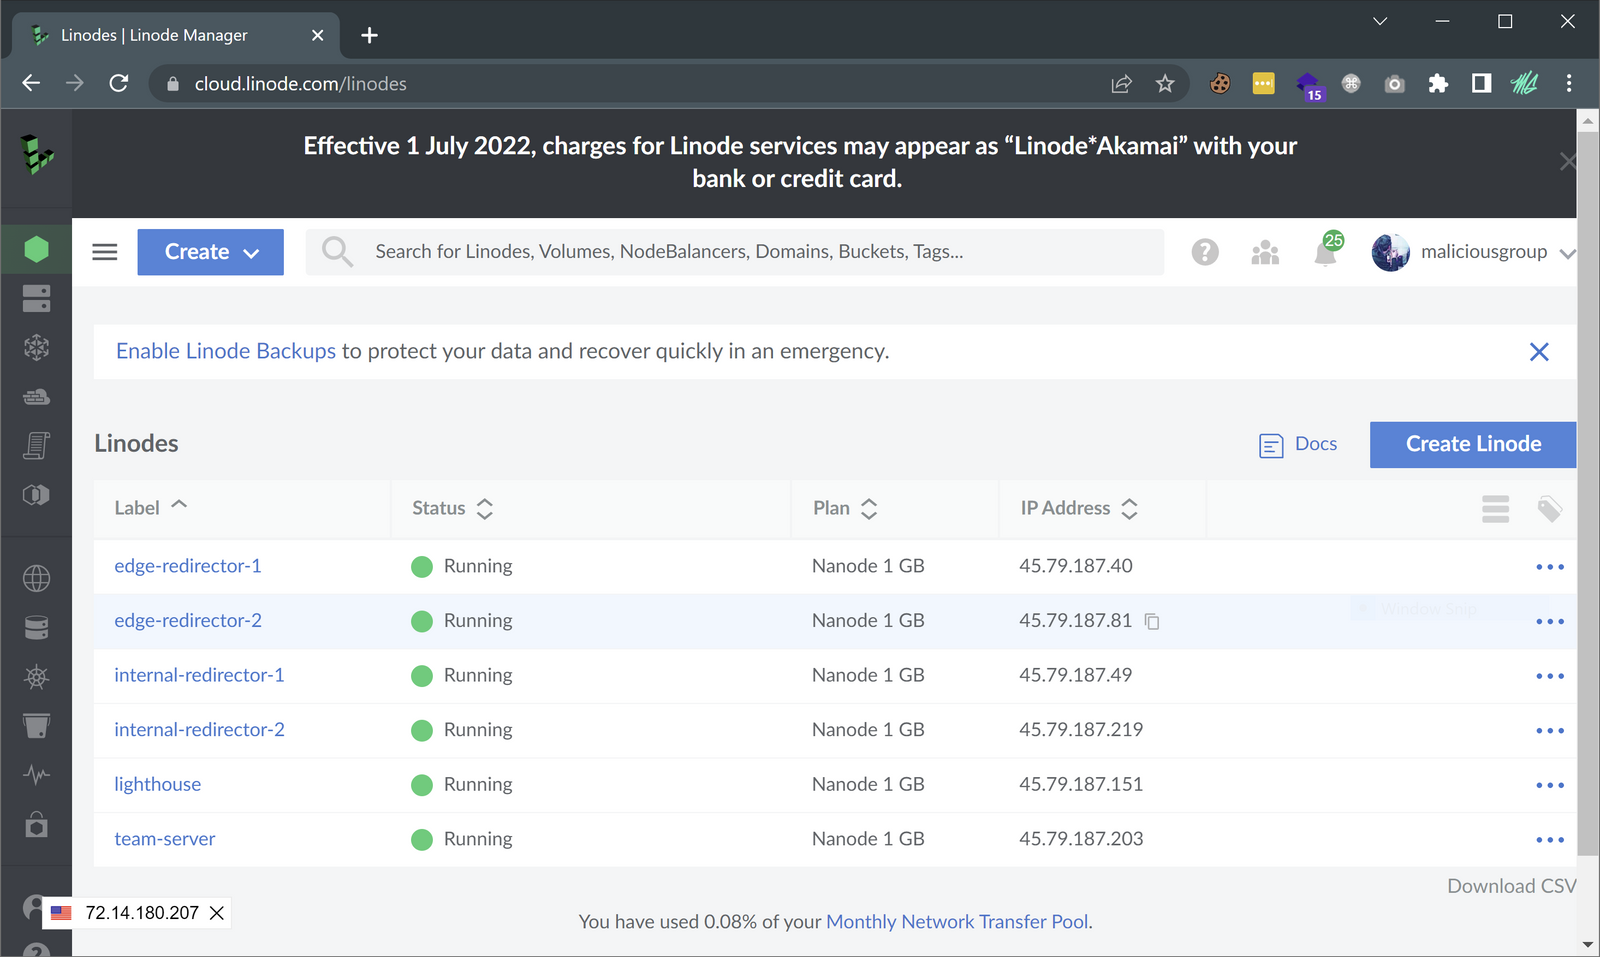The image size is (1600, 957).
Task: Open the Create dropdown button
Action: click(x=210, y=252)
